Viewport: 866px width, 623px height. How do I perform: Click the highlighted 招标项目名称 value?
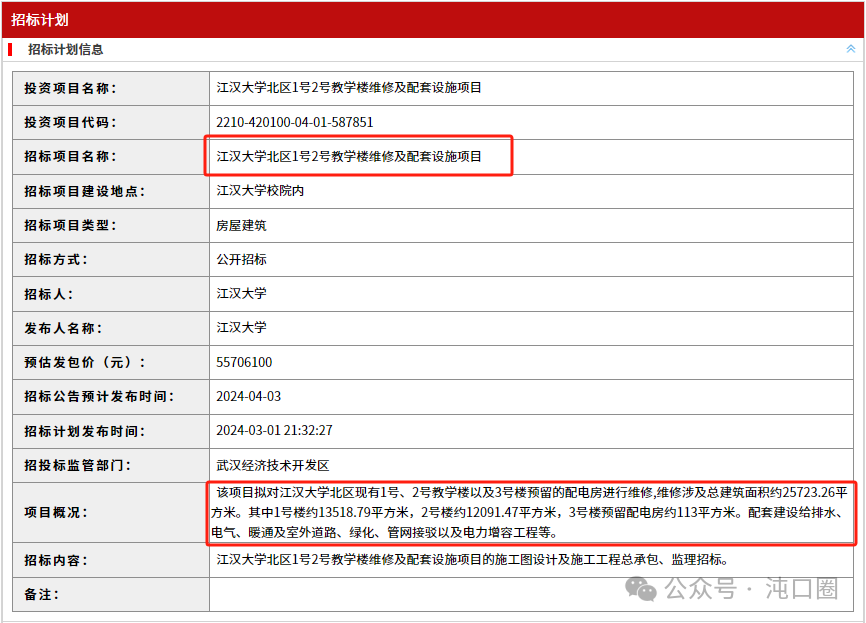[x=349, y=156]
